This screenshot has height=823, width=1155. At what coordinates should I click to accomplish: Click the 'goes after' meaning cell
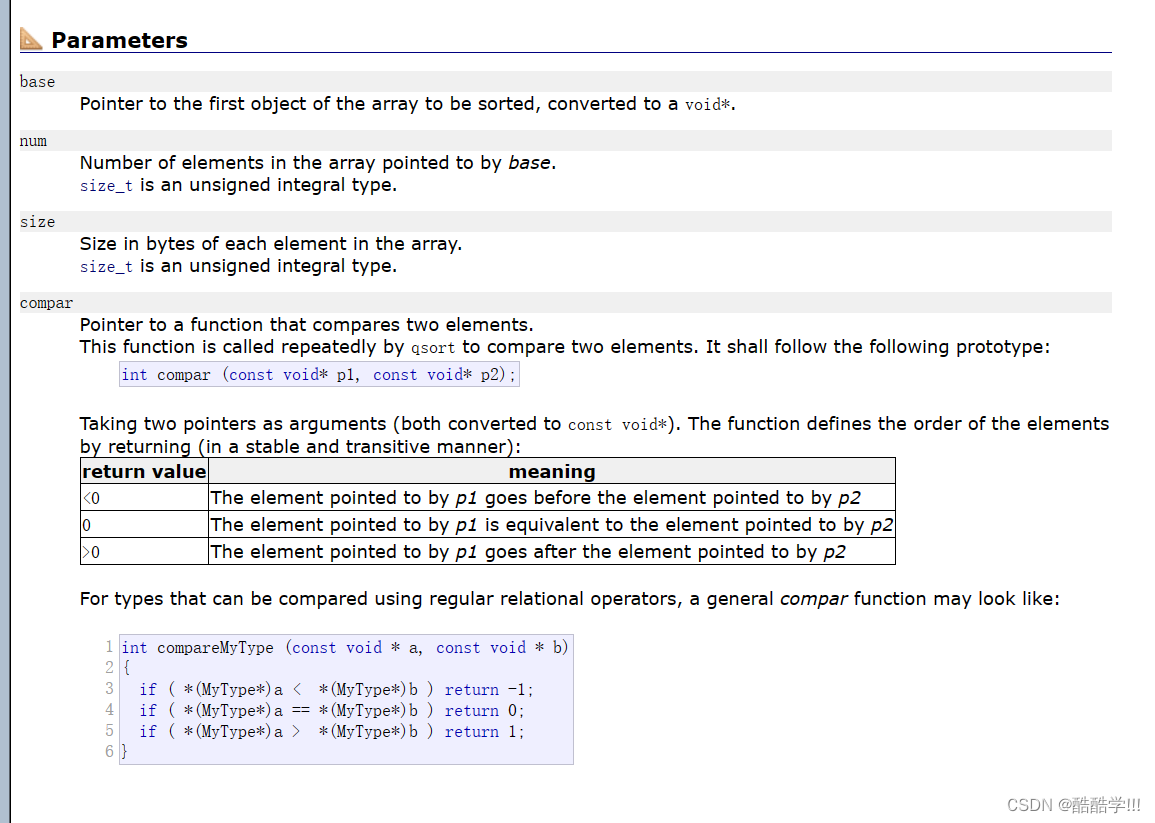tap(552, 552)
